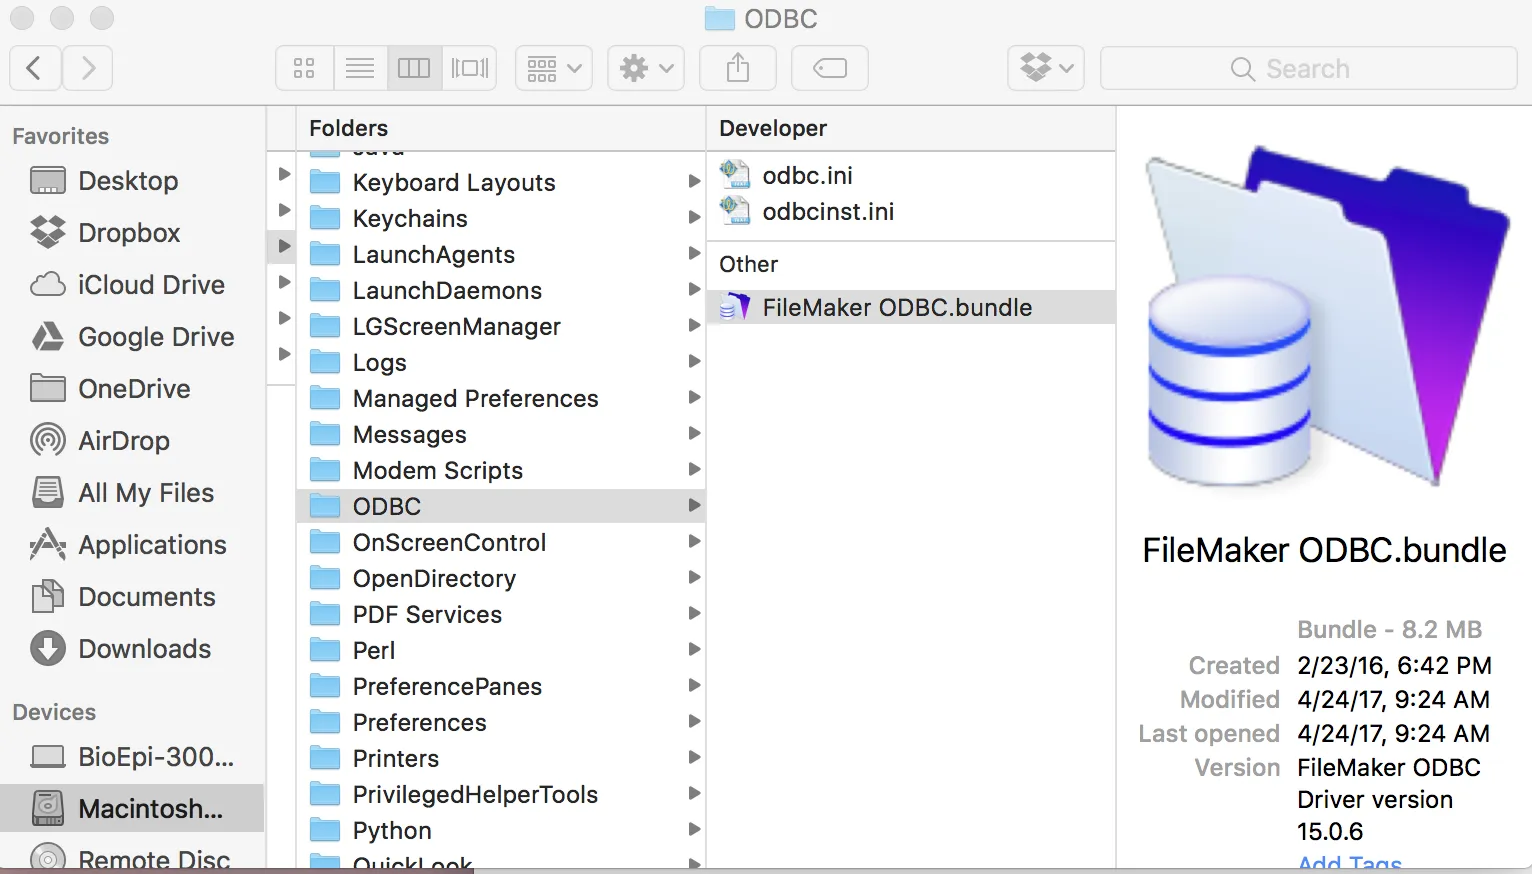Image resolution: width=1532 pixels, height=874 pixels.
Task: Switch to Cover Flow view
Action: pos(470,68)
